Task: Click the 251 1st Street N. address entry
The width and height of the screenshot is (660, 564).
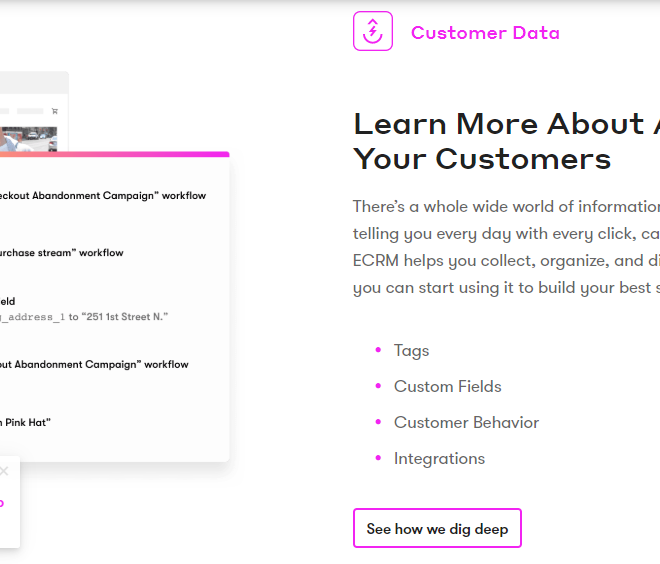Action: coord(84,317)
